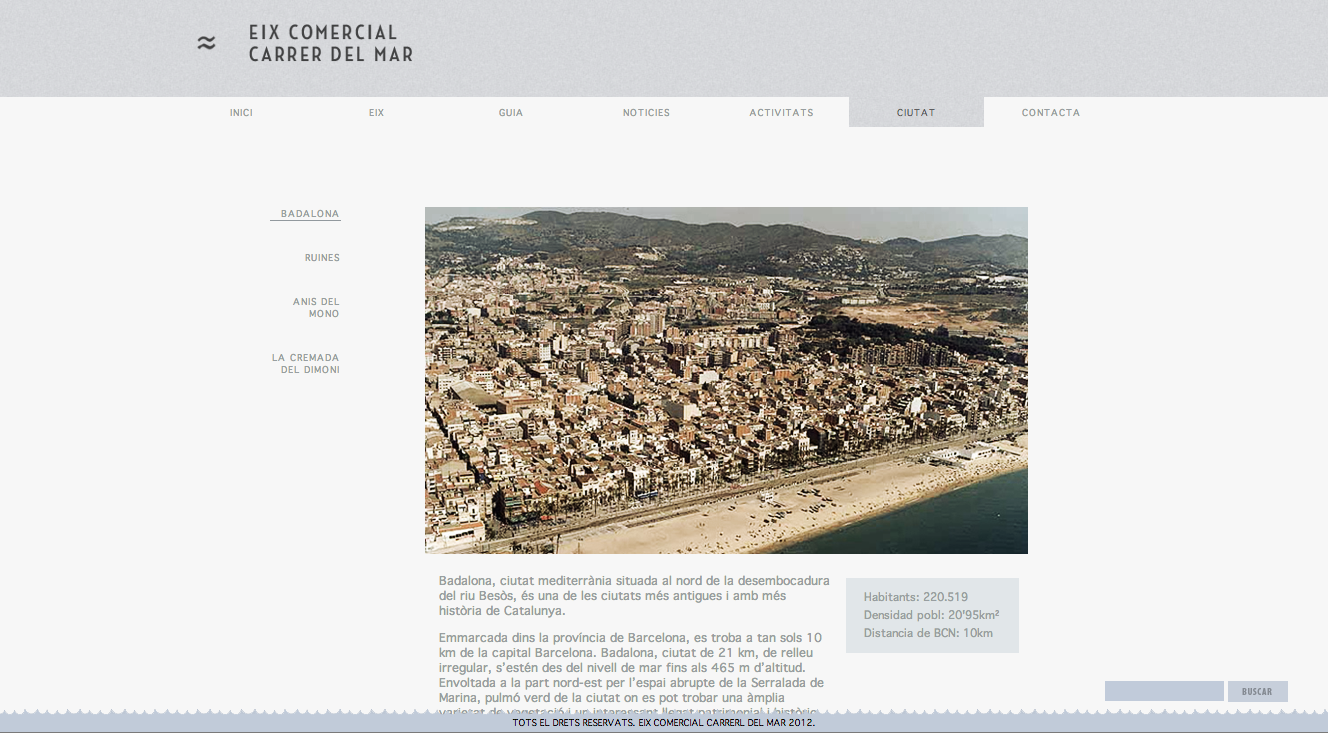The image size is (1328, 733).
Task: Click the aerial photo of Badalona
Action: [726, 380]
